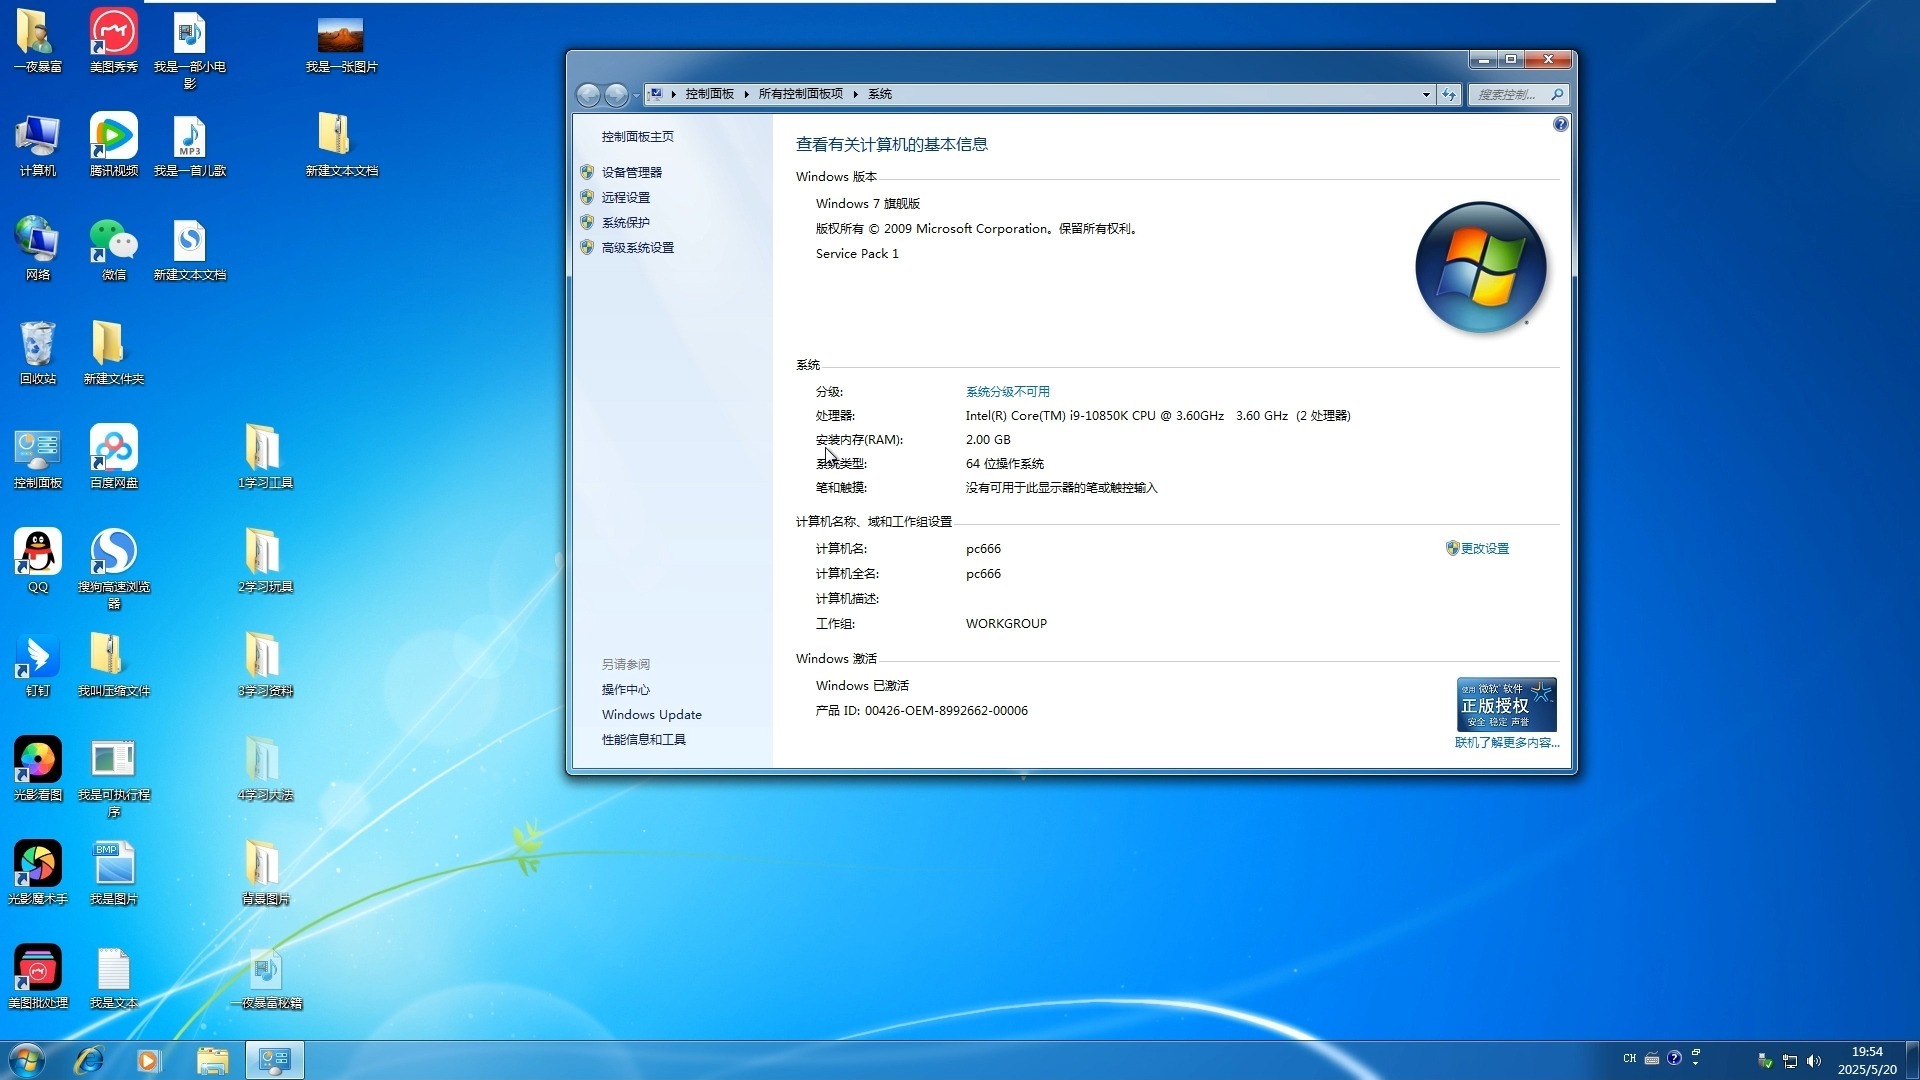
Task: Select 腾讯视频 desktop shortcut
Action: coord(113,146)
